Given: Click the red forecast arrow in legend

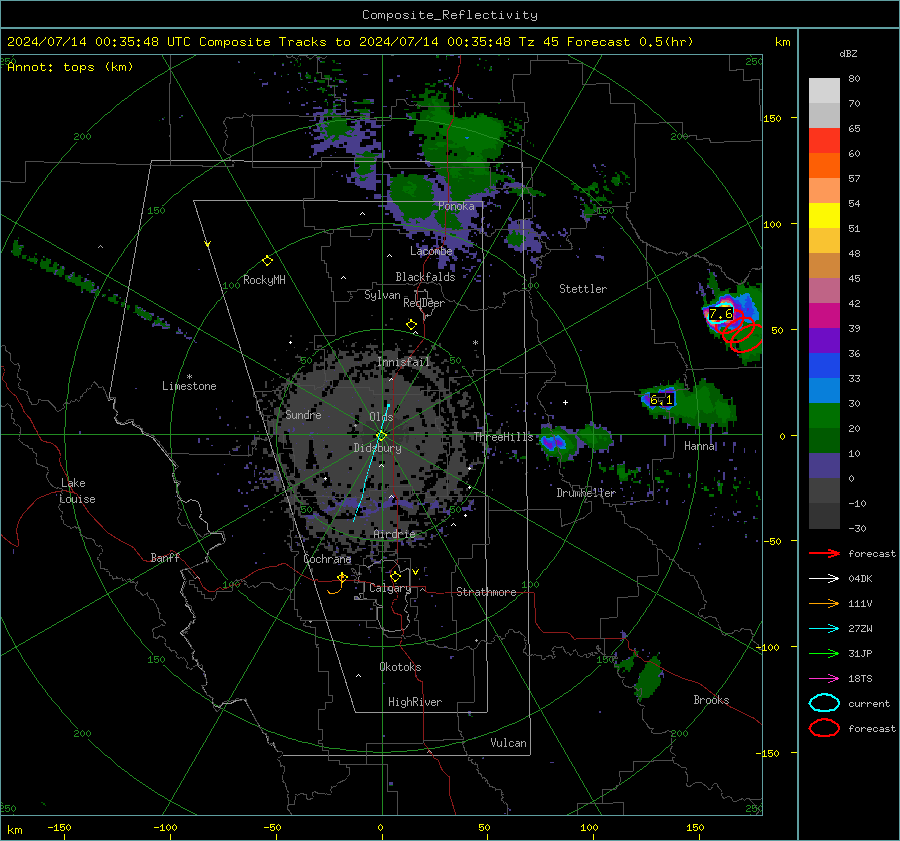Looking at the screenshot, I should coord(824,553).
